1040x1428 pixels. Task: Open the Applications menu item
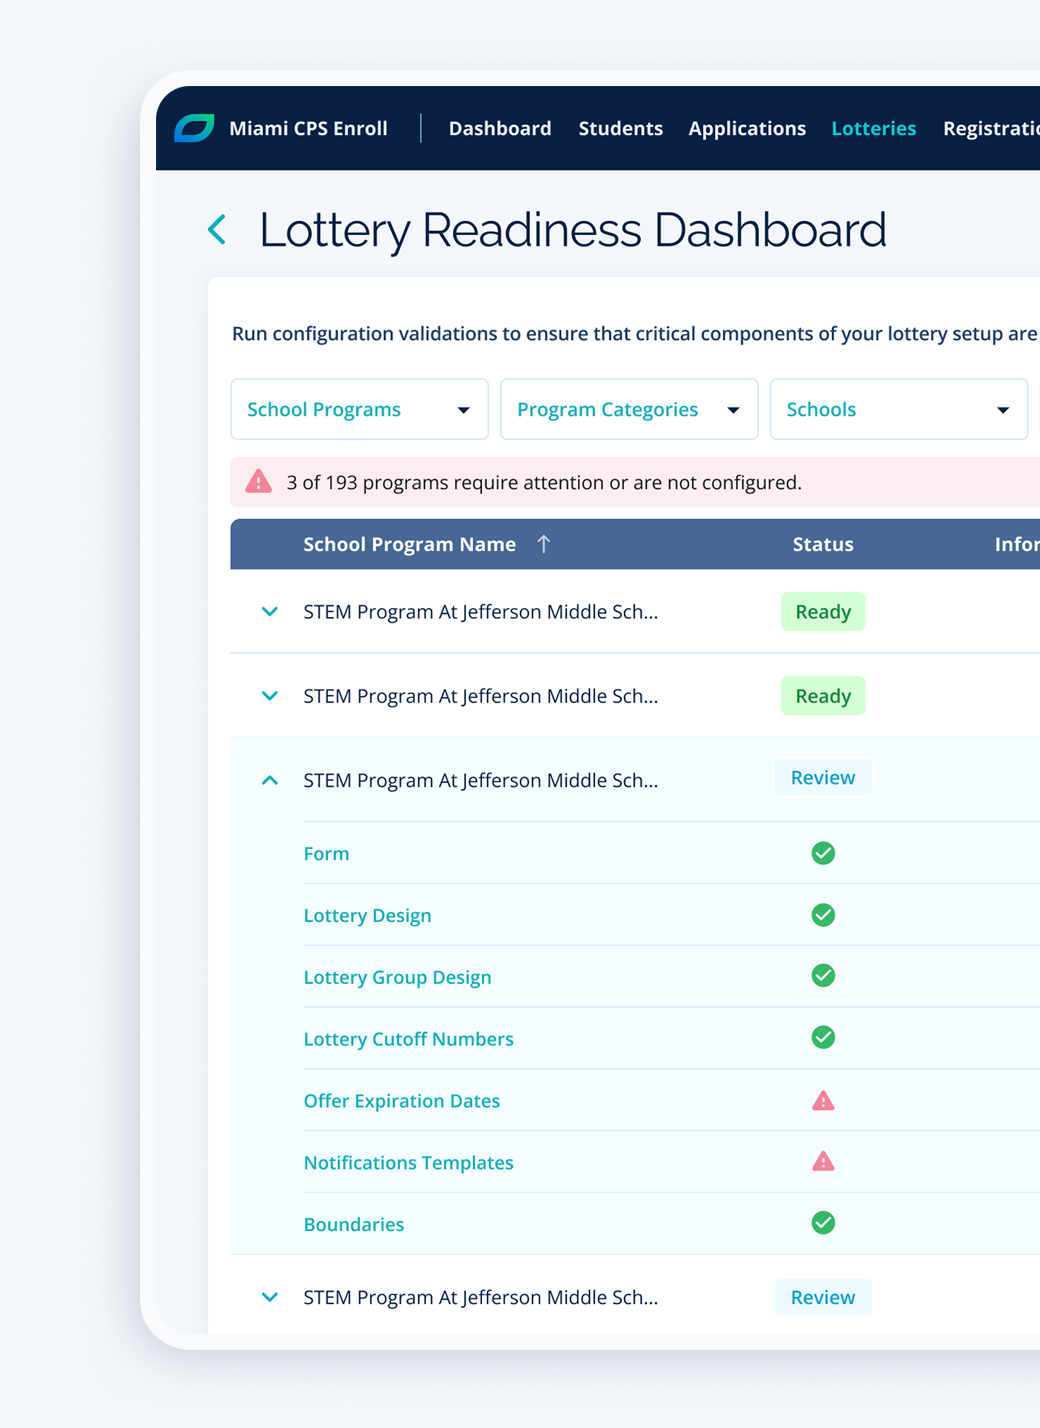coord(747,128)
